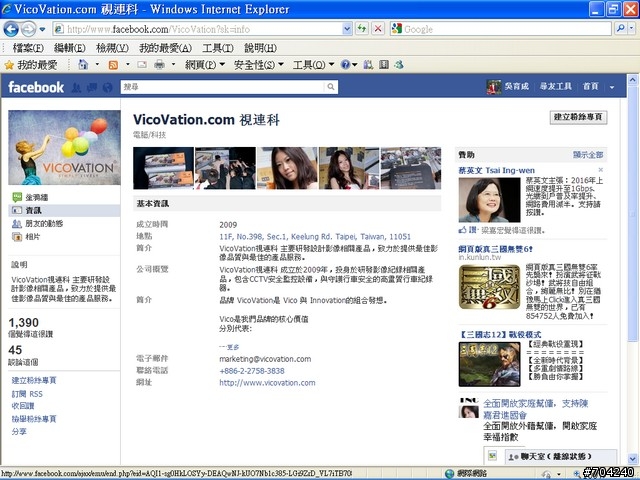Open the 我的最愛(A) menu
This screenshot has height=480, width=640.
click(x=165, y=48)
